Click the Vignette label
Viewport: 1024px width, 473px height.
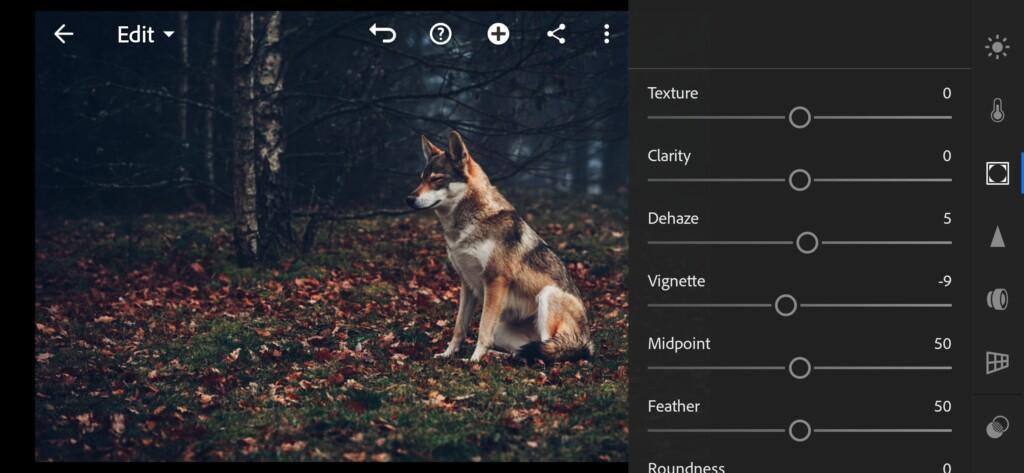tap(676, 281)
